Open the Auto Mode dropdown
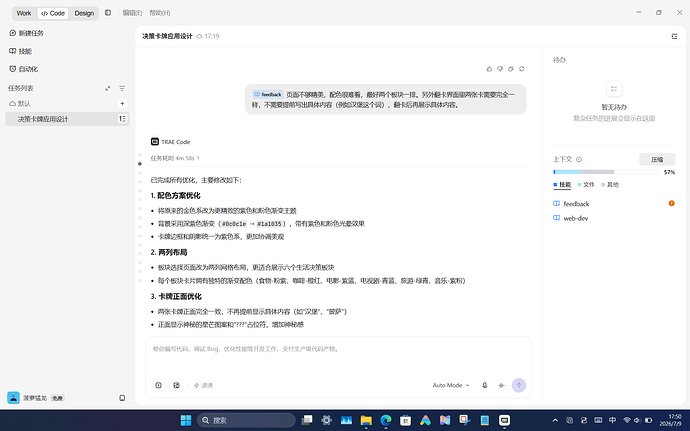 451,385
